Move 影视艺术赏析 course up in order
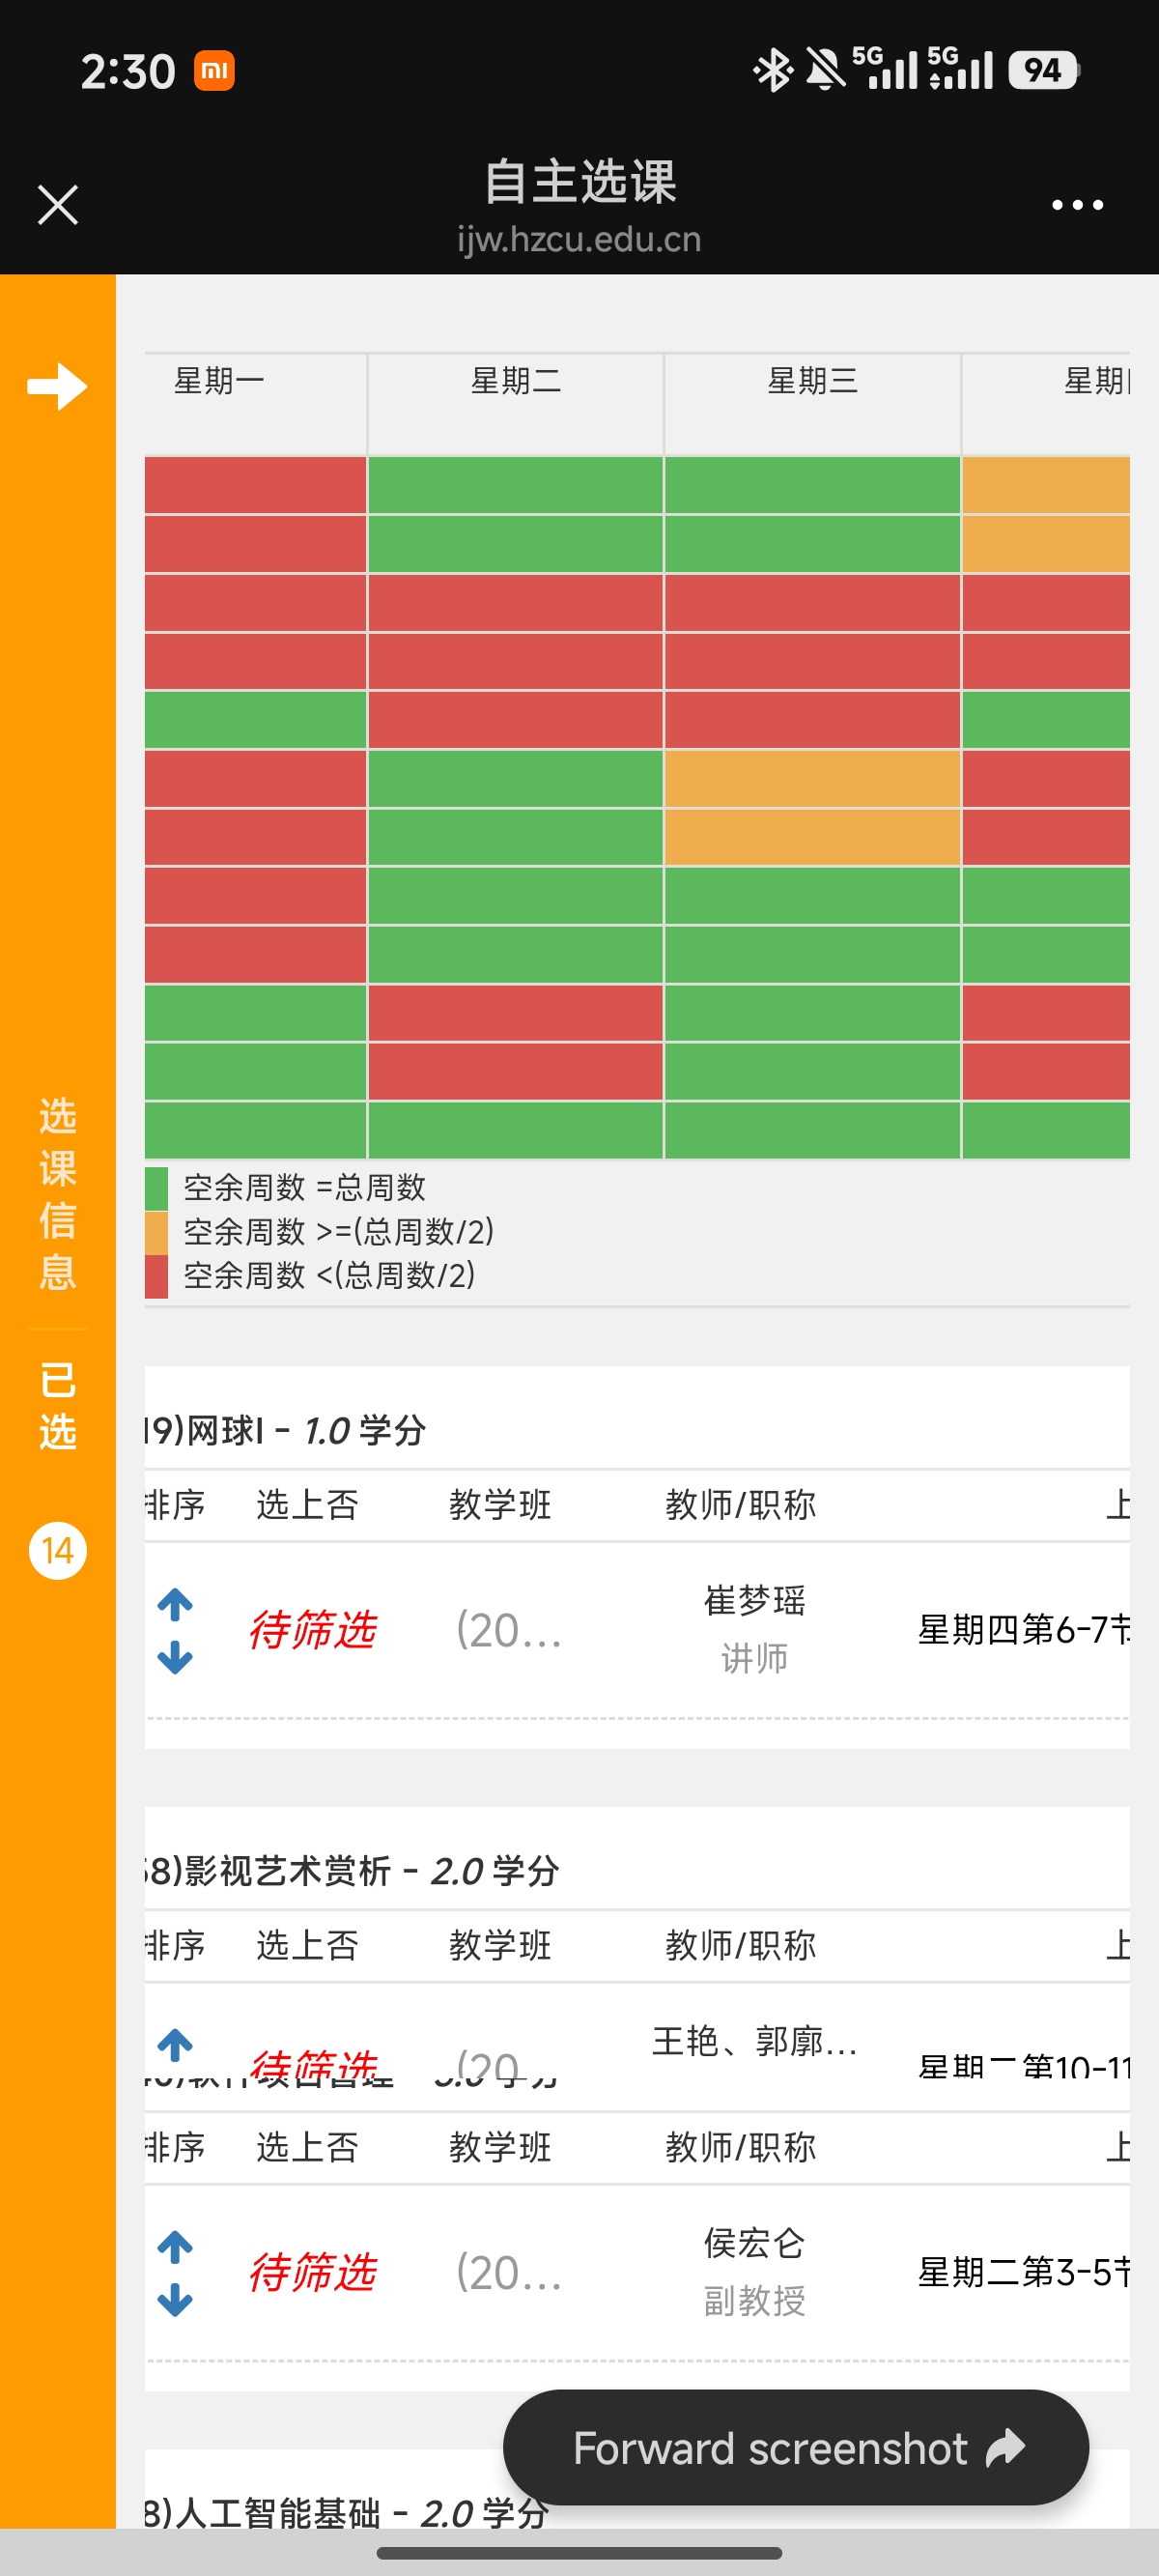Screen dimensions: 1159x2576 (x=175, y=2044)
